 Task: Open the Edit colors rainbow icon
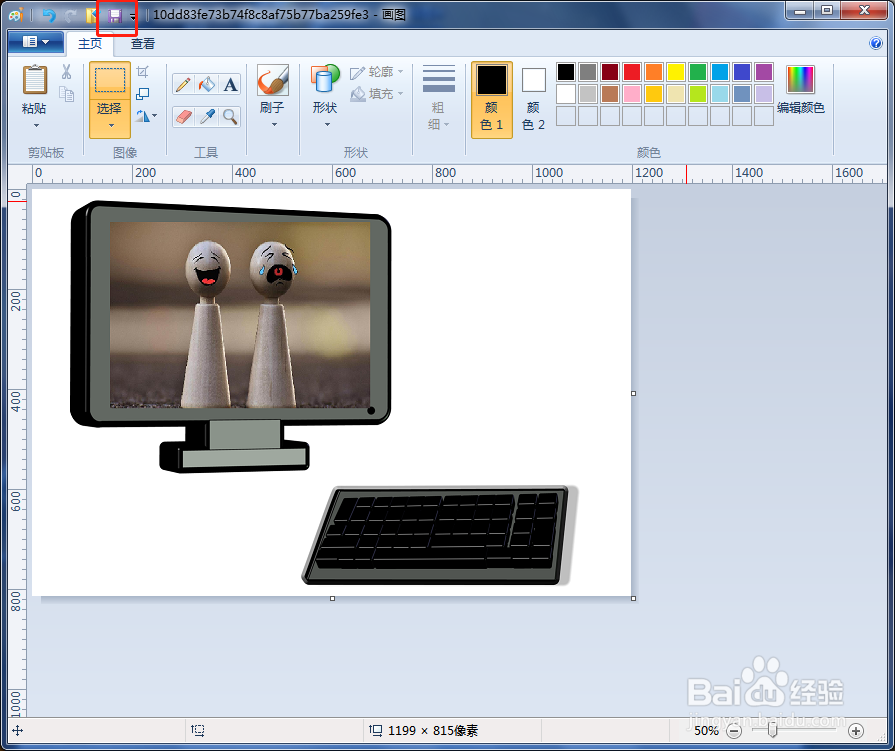[800, 79]
